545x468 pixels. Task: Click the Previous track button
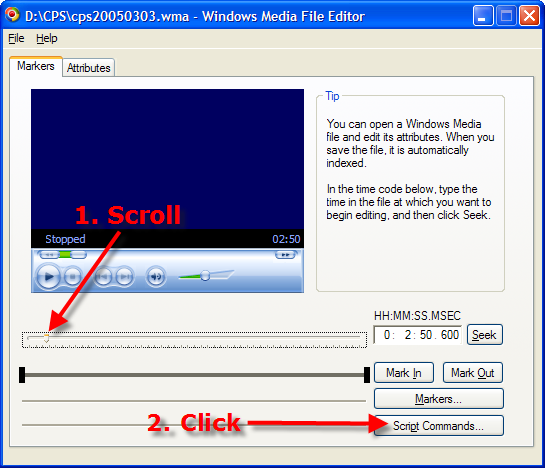coord(103,277)
